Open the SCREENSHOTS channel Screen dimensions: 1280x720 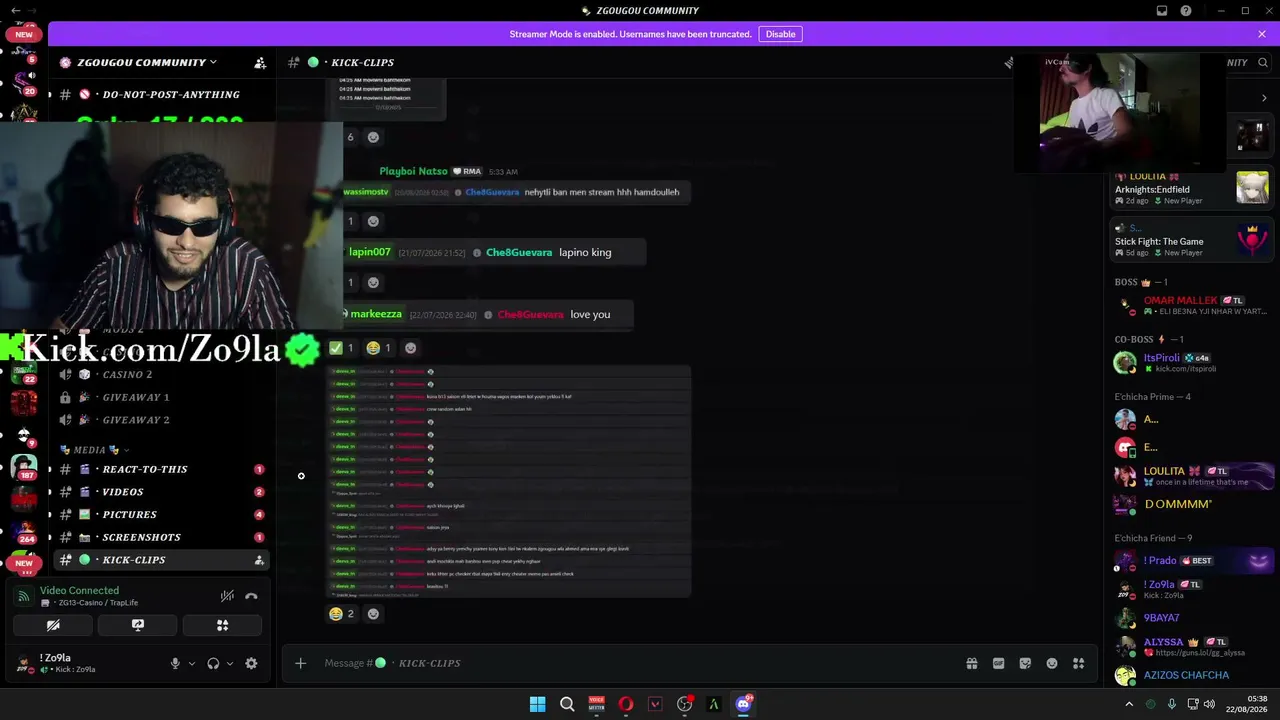(160, 537)
